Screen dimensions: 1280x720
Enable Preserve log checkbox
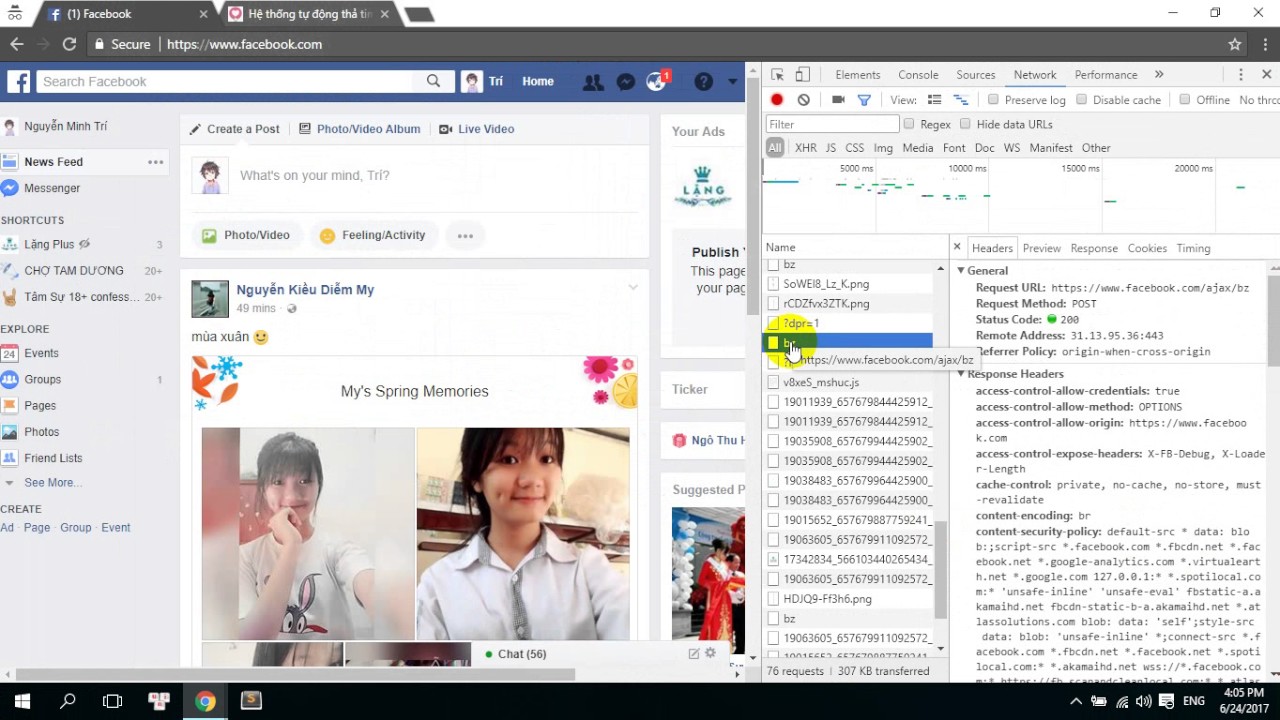click(x=993, y=99)
